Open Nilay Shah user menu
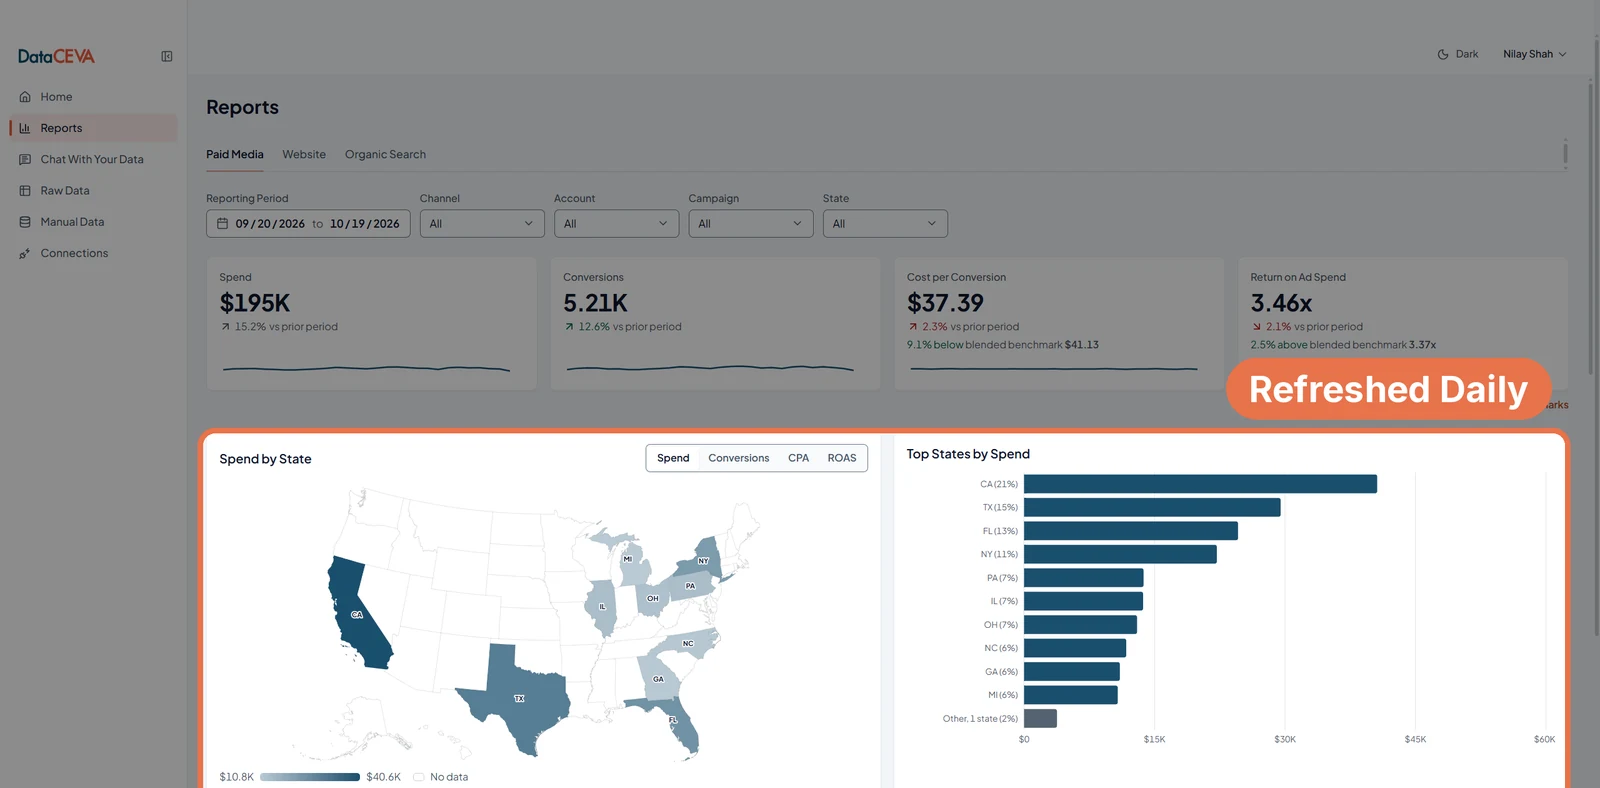This screenshot has height=788, width=1600. (1534, 55)
